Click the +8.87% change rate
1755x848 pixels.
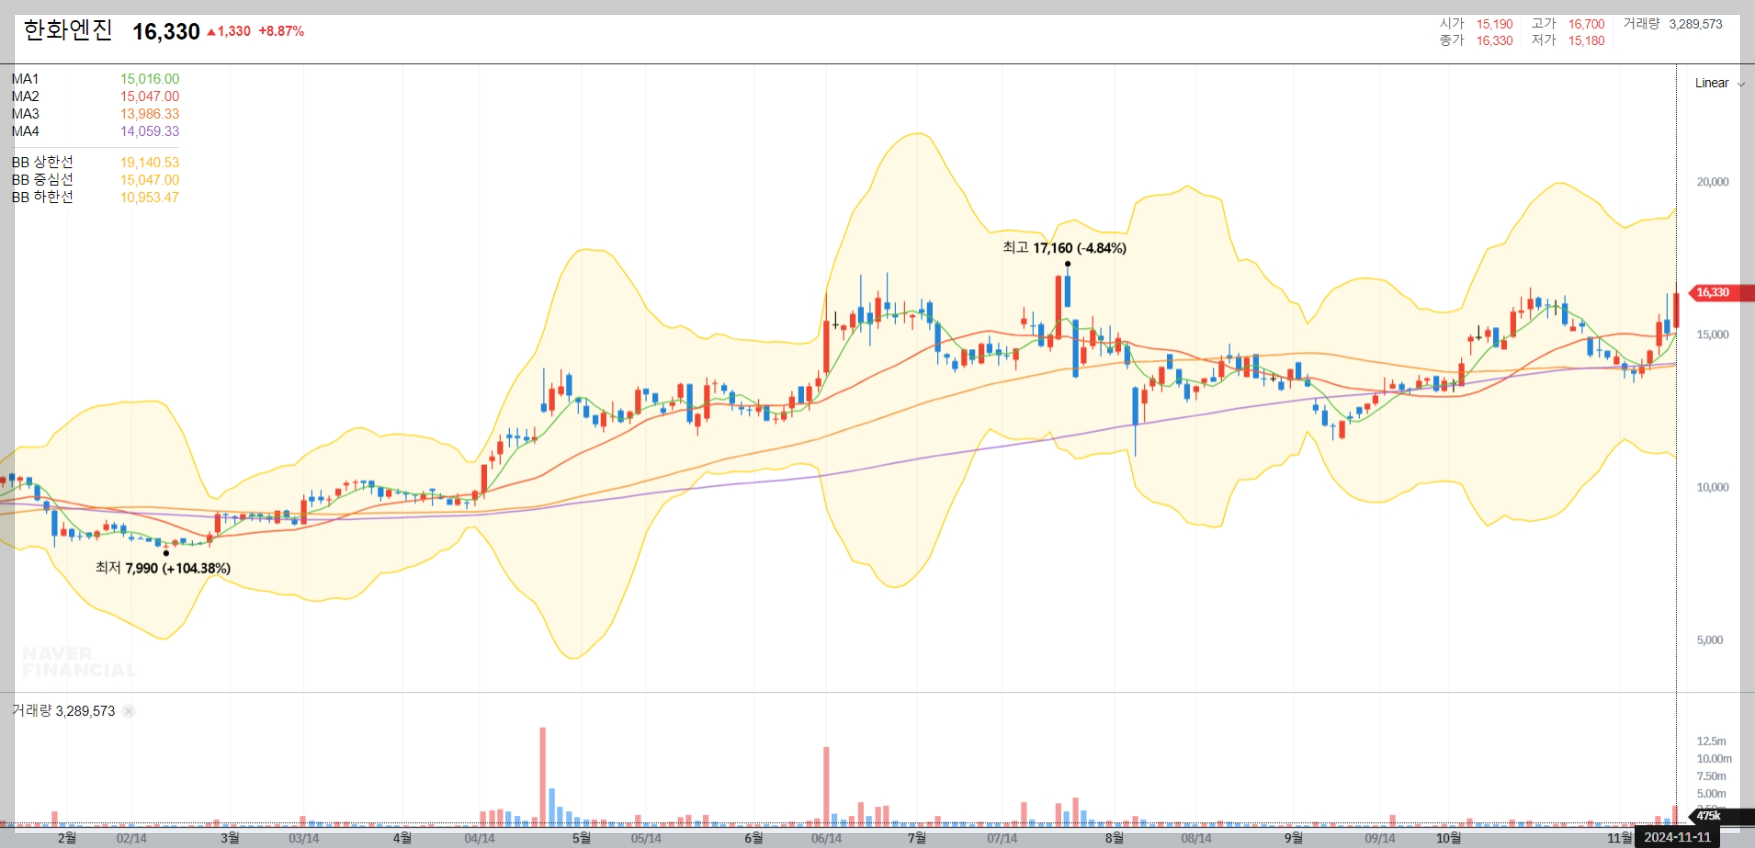click(281, 31)
